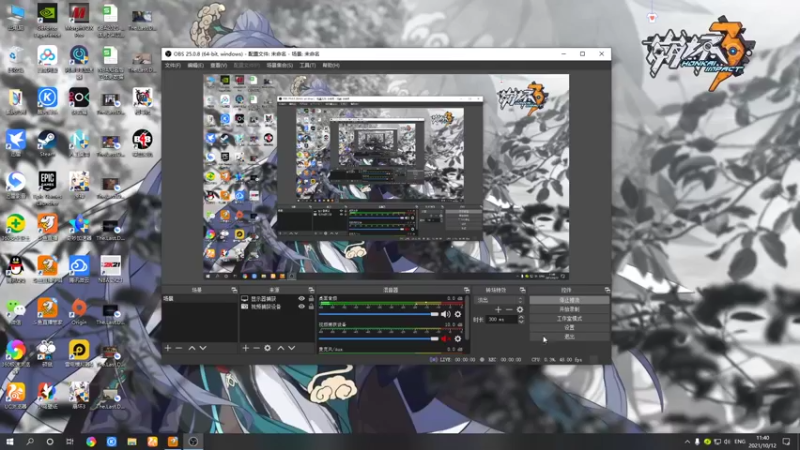Remove the selected scene with minus icon

pos(179,348)
